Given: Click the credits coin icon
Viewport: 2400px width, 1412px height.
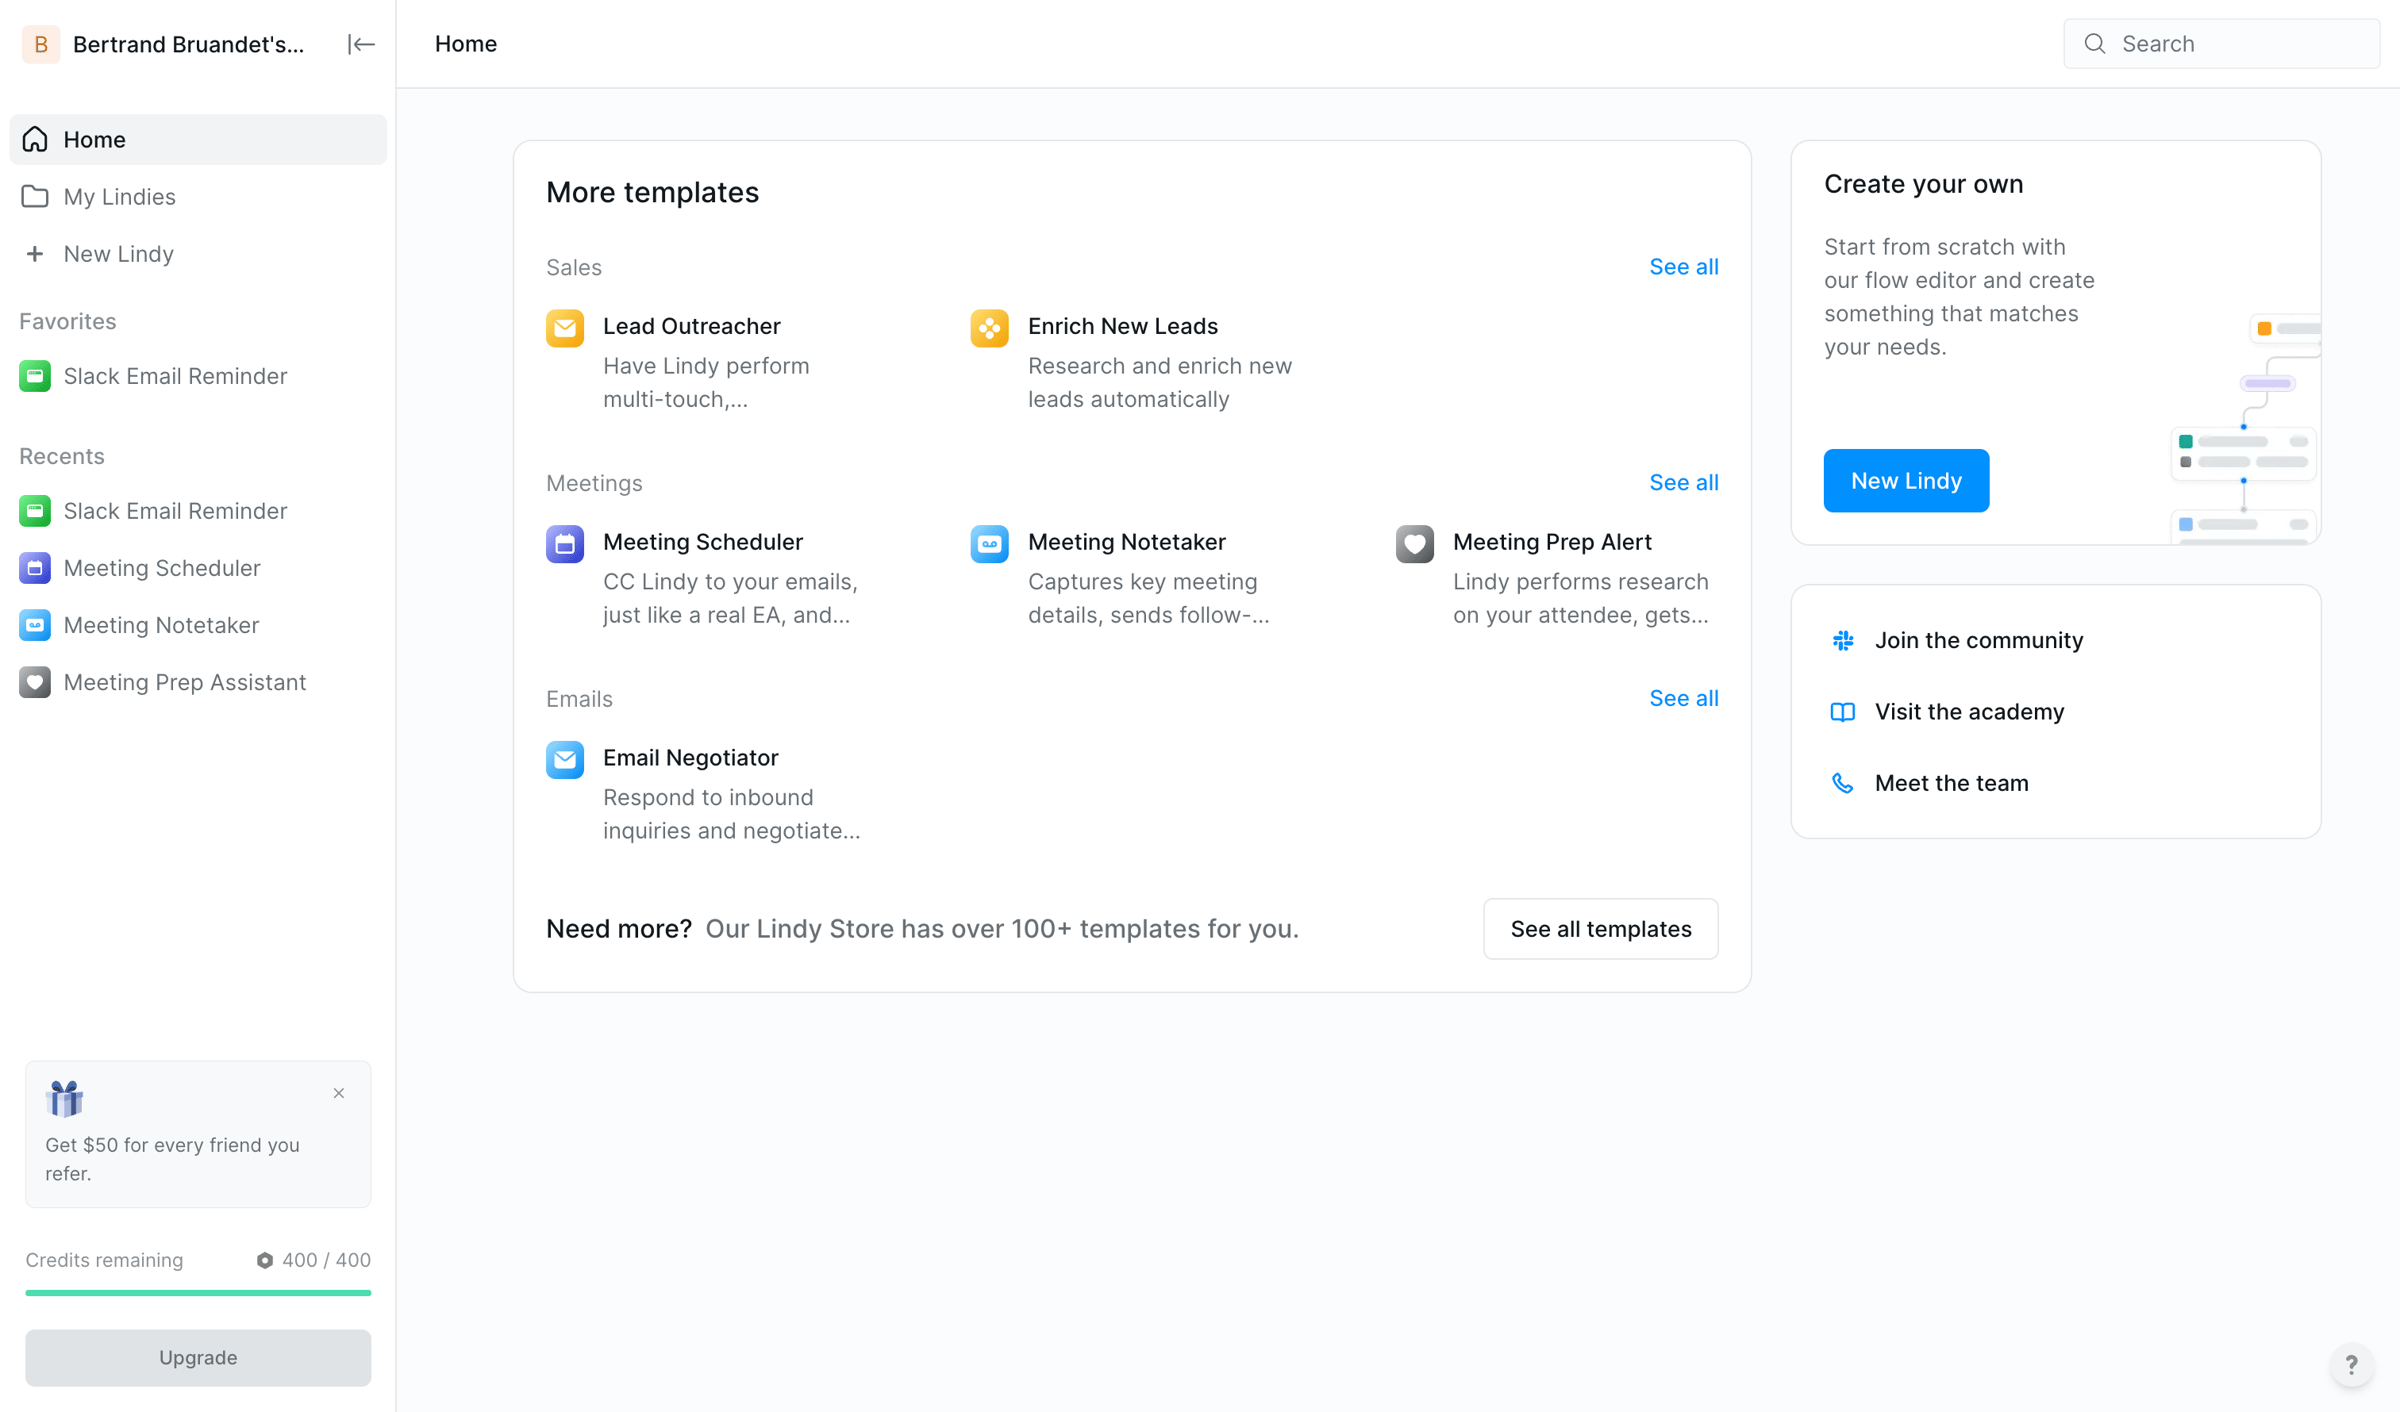Looking at the screenshot, I should coord(265,1261).
